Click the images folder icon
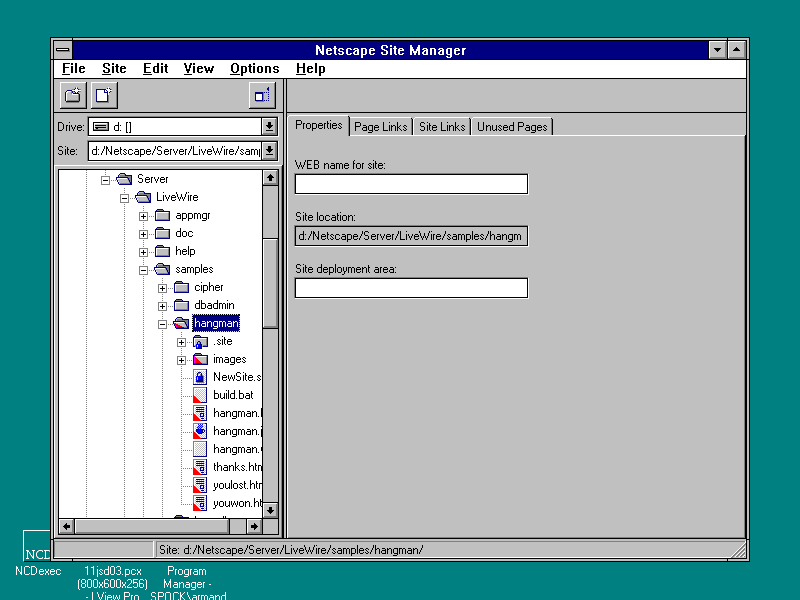 click(200, 359)
